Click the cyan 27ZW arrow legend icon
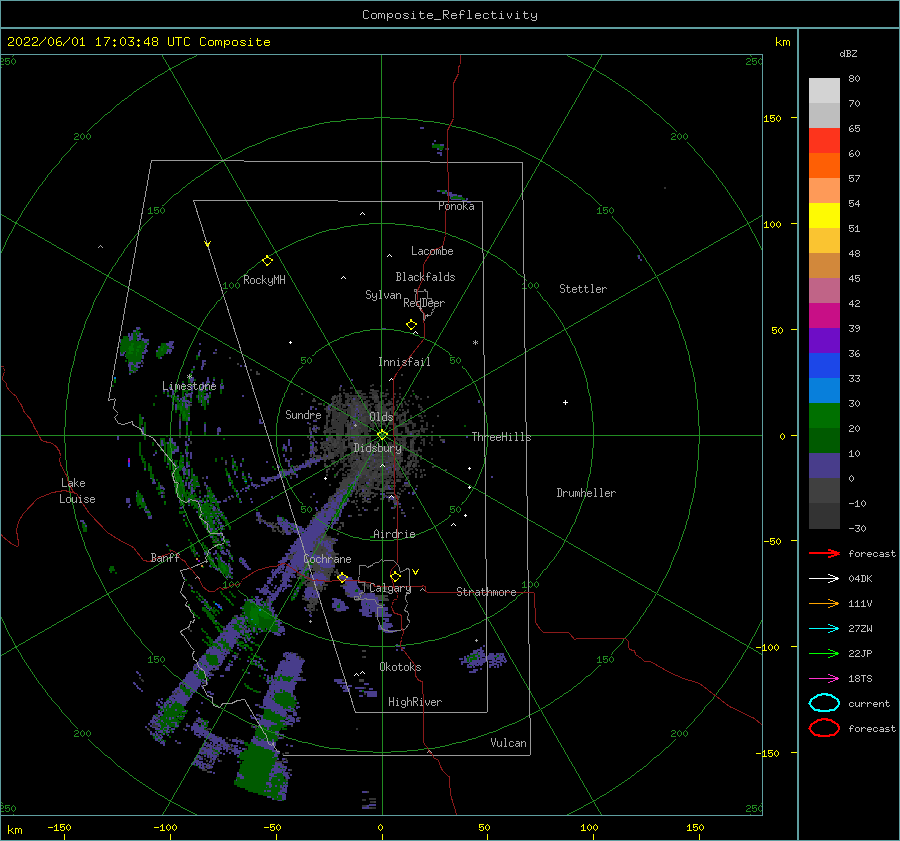The height and width of the screenshot is (841, 900). [x=825, y=629]
